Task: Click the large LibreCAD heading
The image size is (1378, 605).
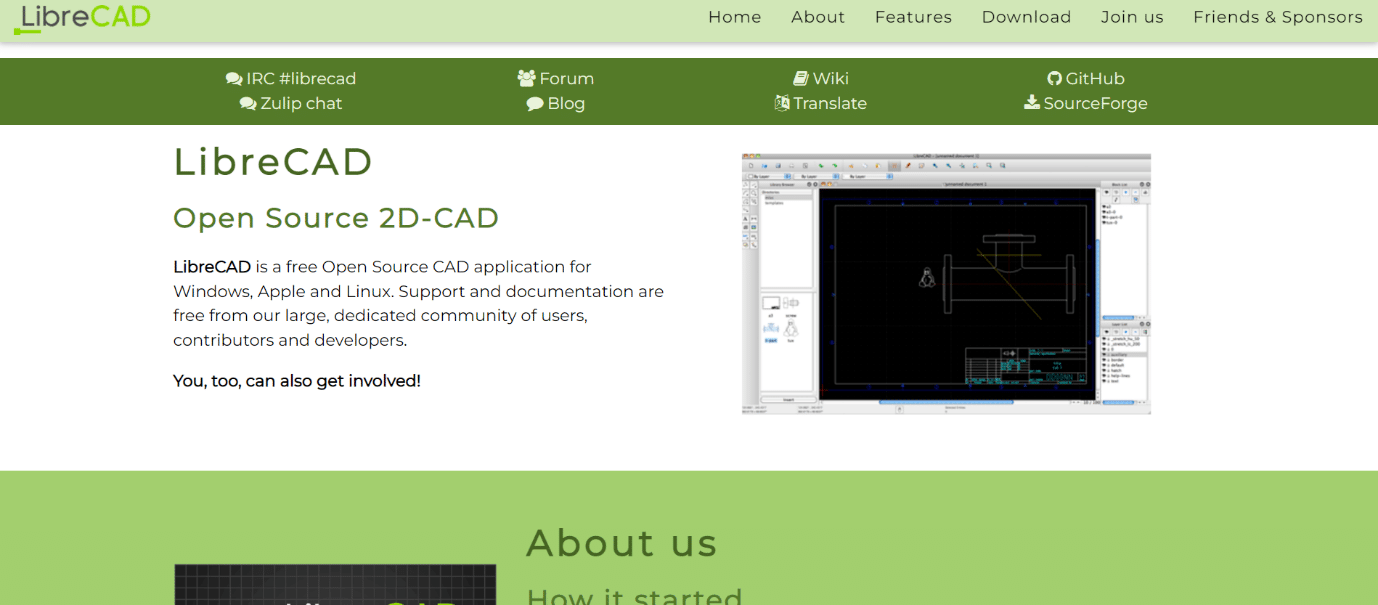Action: 273,161
